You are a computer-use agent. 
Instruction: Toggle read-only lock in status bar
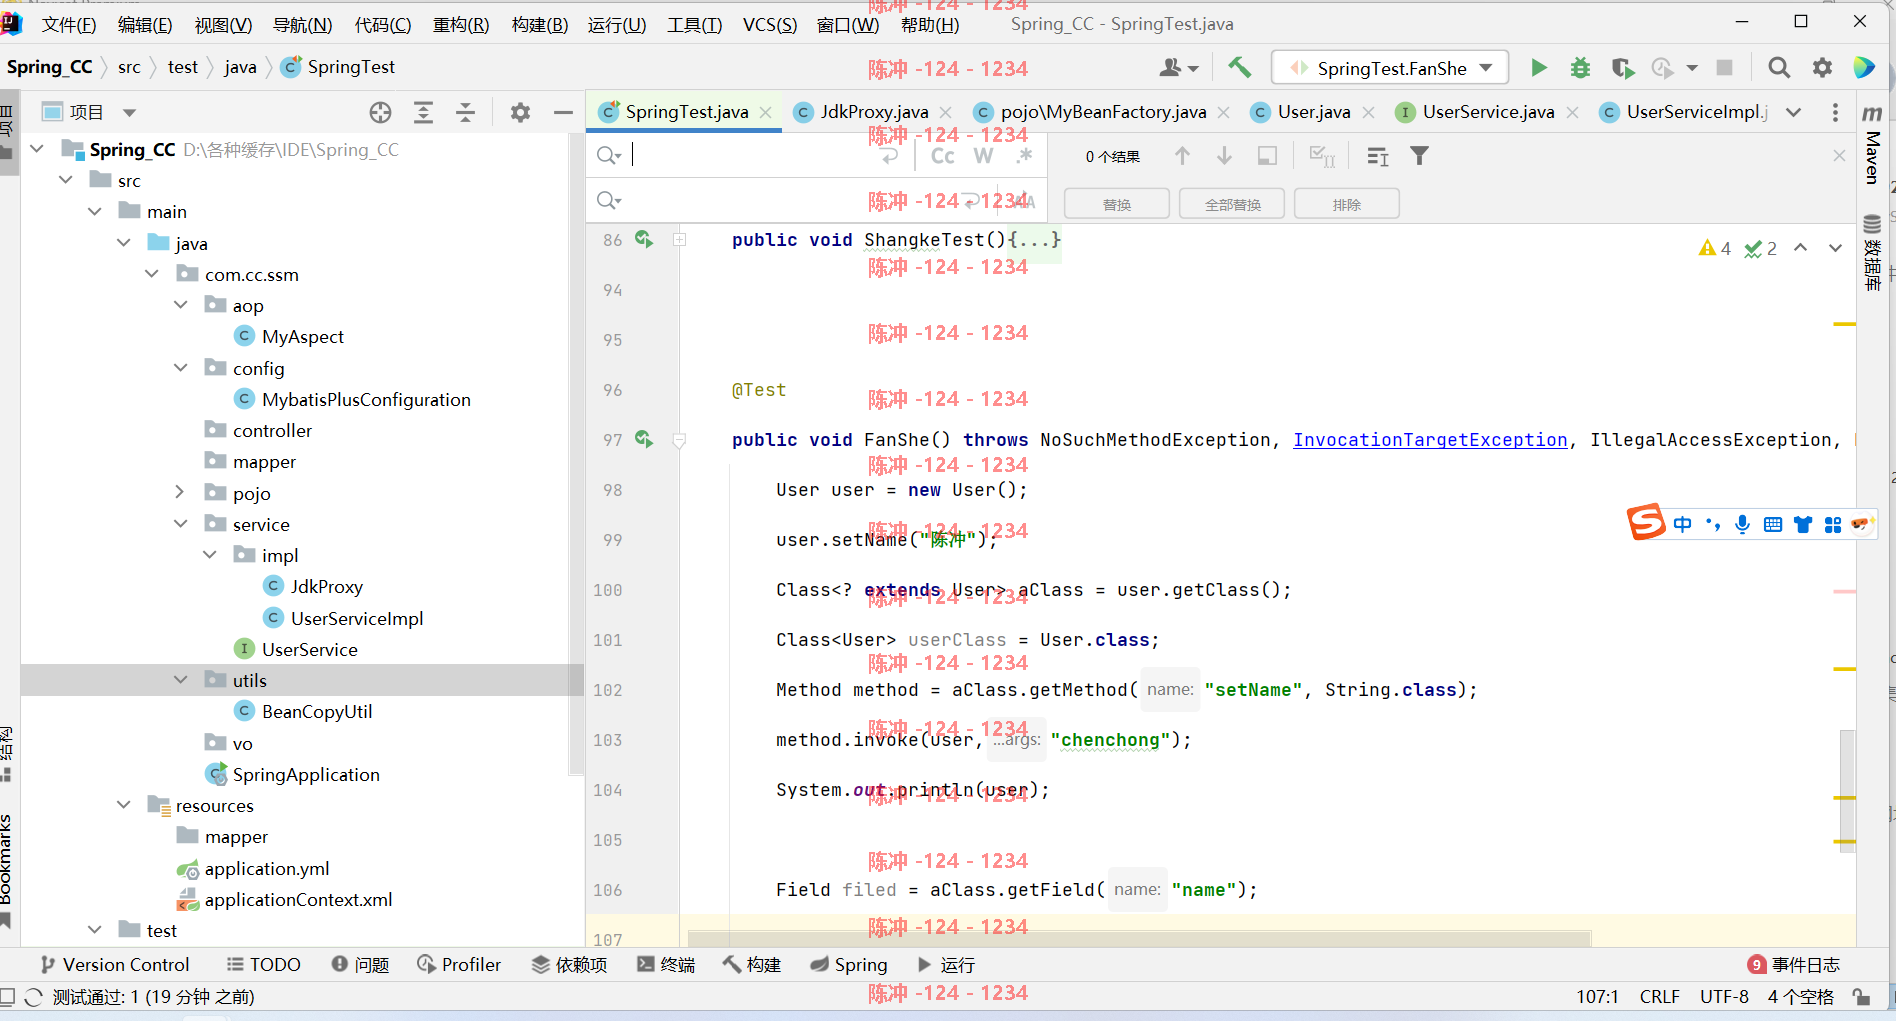(x=1860, y=996)
